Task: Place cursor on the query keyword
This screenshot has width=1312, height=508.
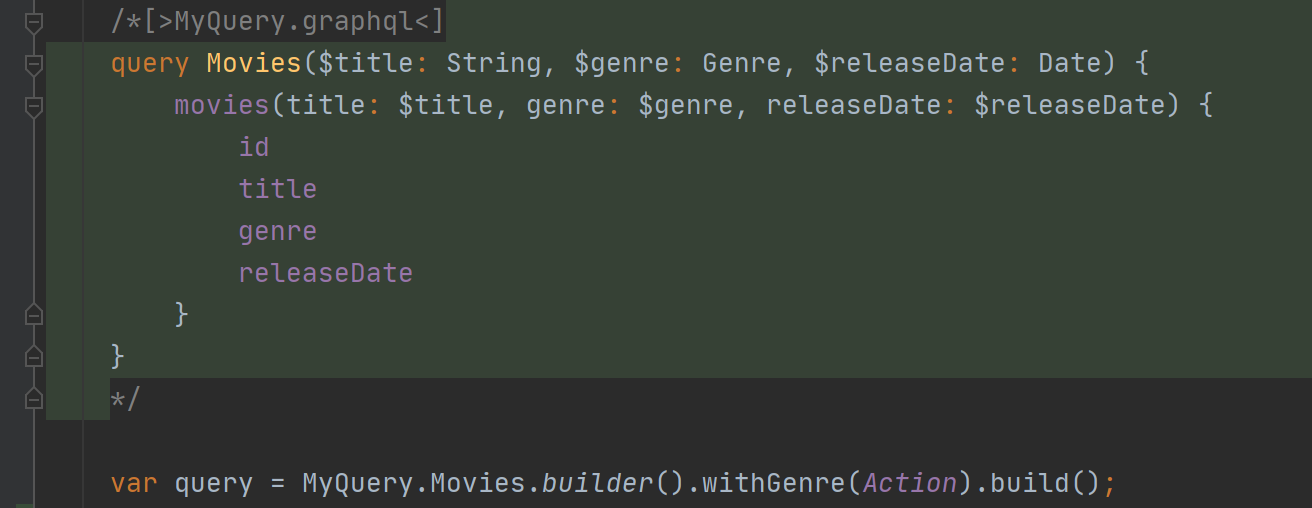Action: [x=150, y=64]
